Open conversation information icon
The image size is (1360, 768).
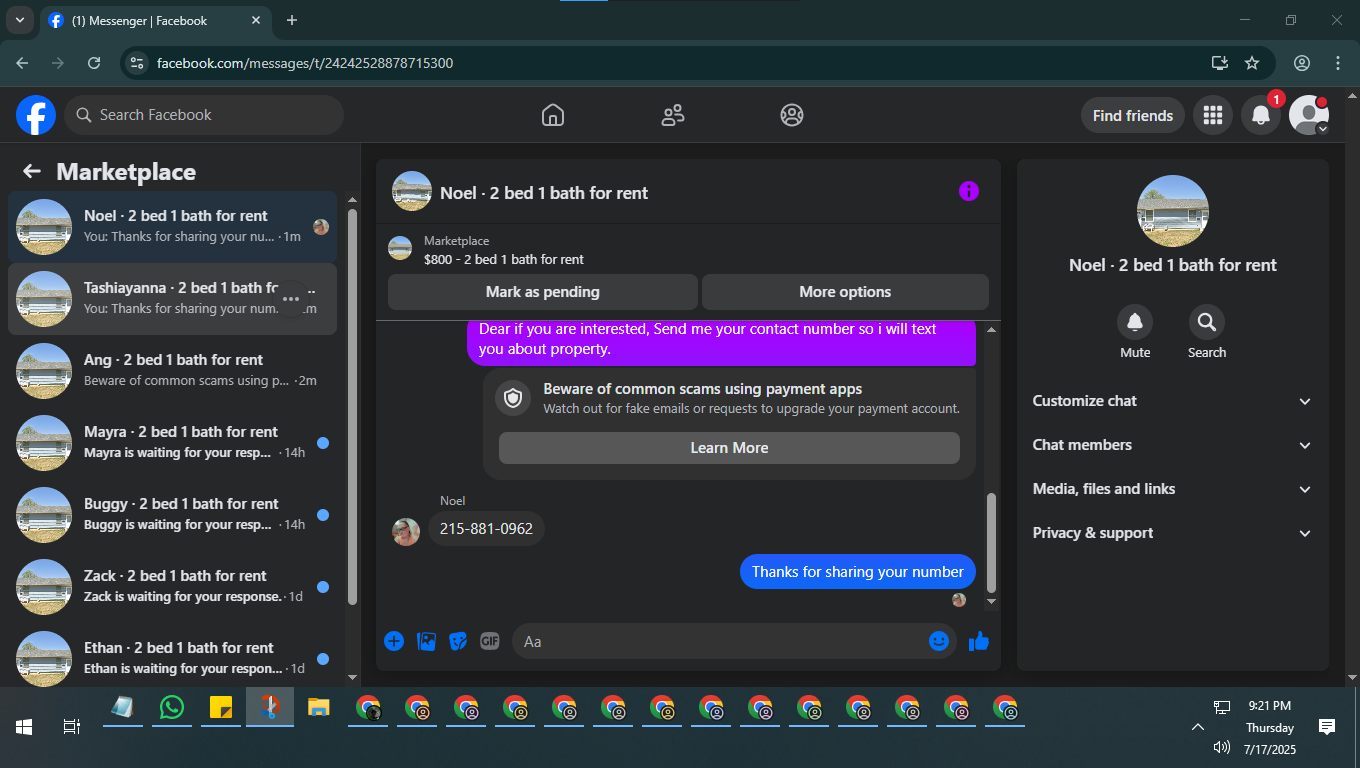(x=969, y=192)
